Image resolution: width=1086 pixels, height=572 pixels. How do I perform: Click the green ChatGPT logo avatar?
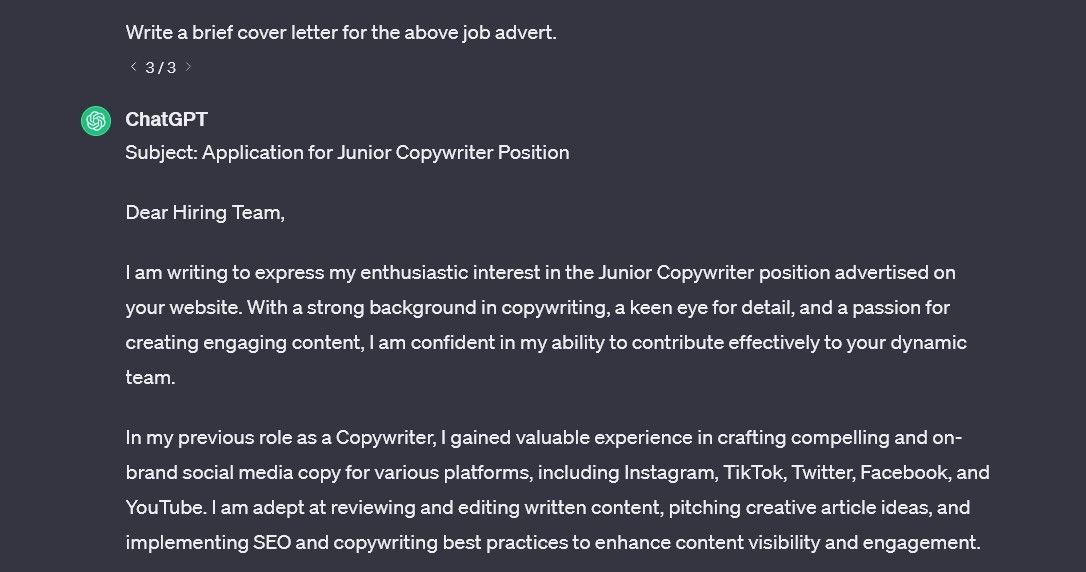(96, 120)
